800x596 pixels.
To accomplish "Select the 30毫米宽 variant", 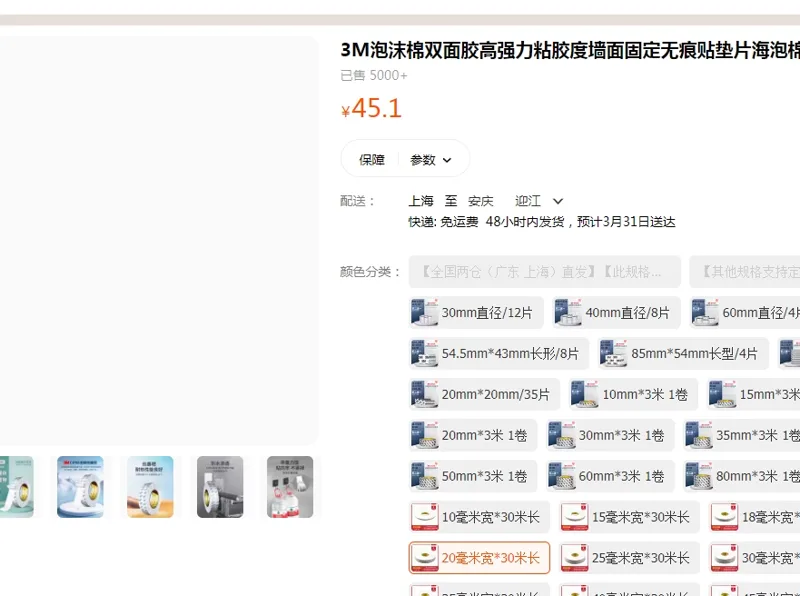I will tap(755, 558).
